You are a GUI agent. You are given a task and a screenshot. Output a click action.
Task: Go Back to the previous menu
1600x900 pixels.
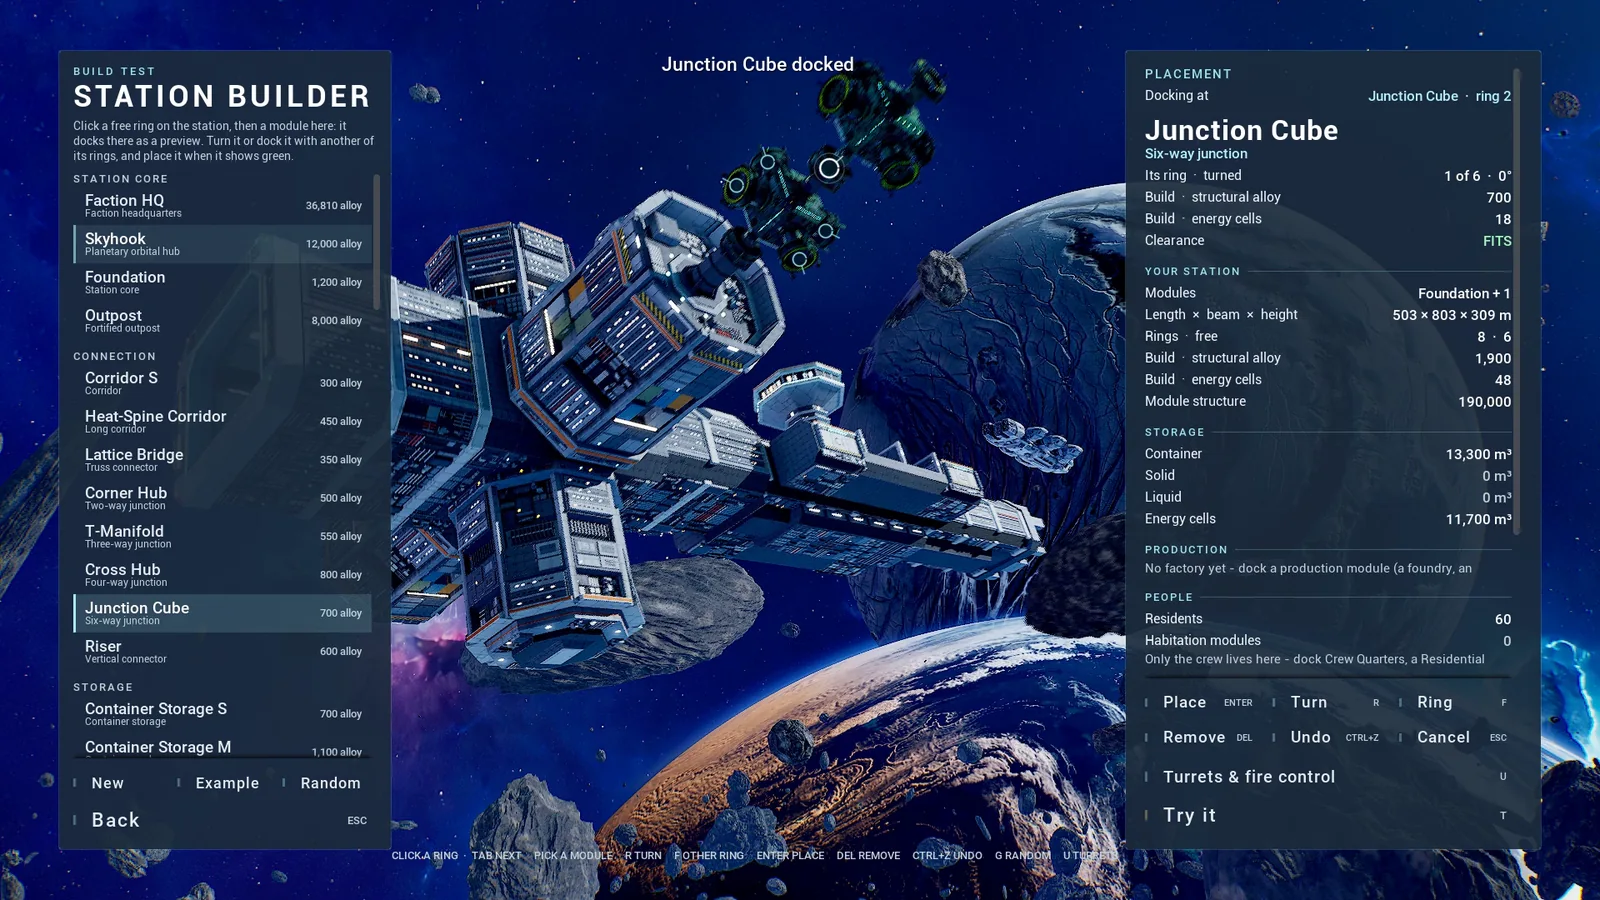[x=221, y=820]
